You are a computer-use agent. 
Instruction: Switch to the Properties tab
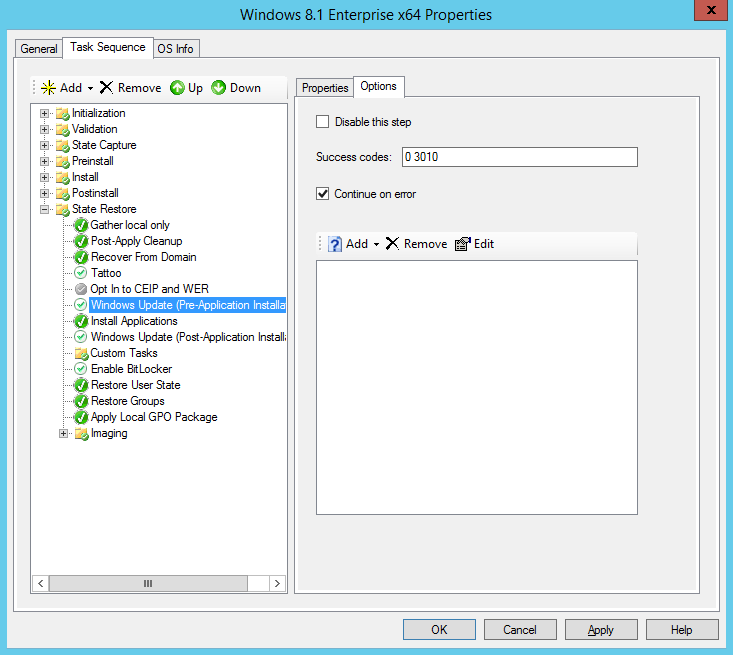pyautogui.click(x=325, y=88)
